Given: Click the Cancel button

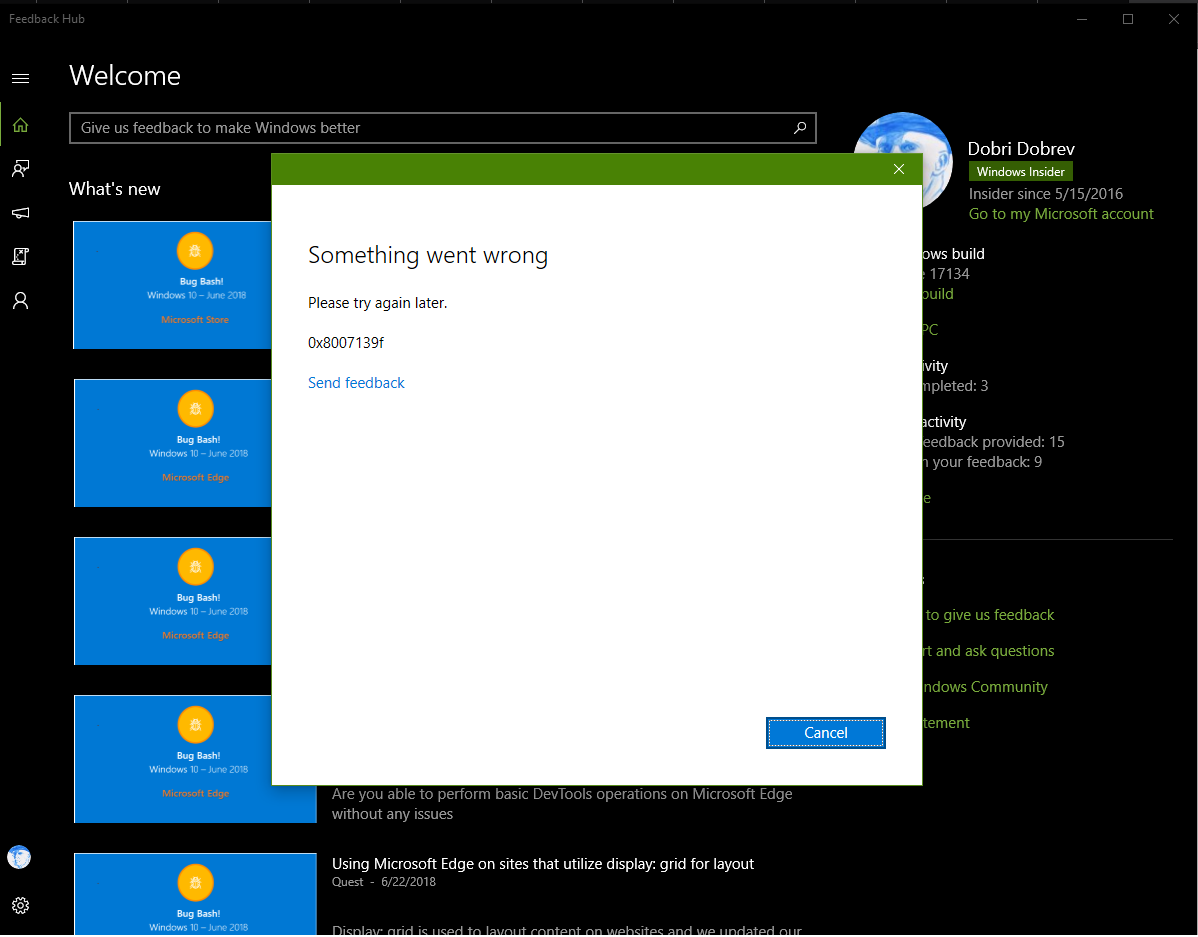Looking at the screenshot, I should (825, 733).
